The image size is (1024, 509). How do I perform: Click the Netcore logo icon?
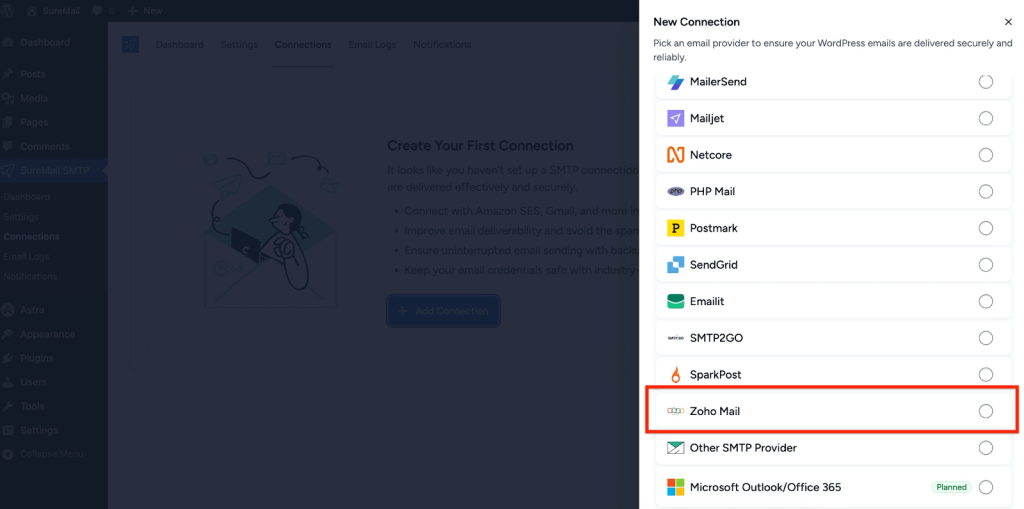tap(675, 155)
